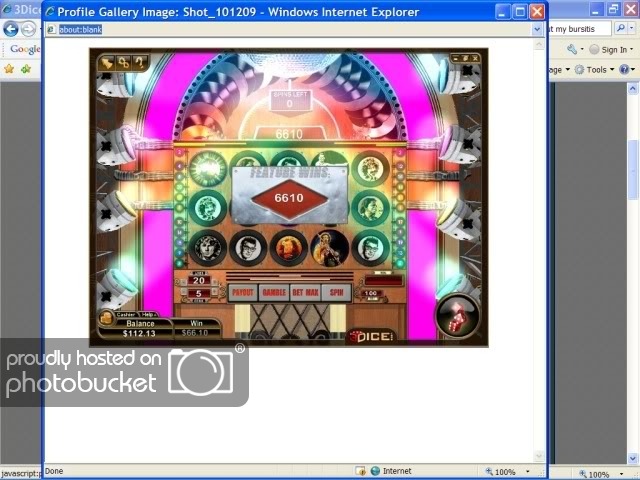Click the page icon in the address bar
Screen dimensions: 640x480
click(x=51, y=29)
